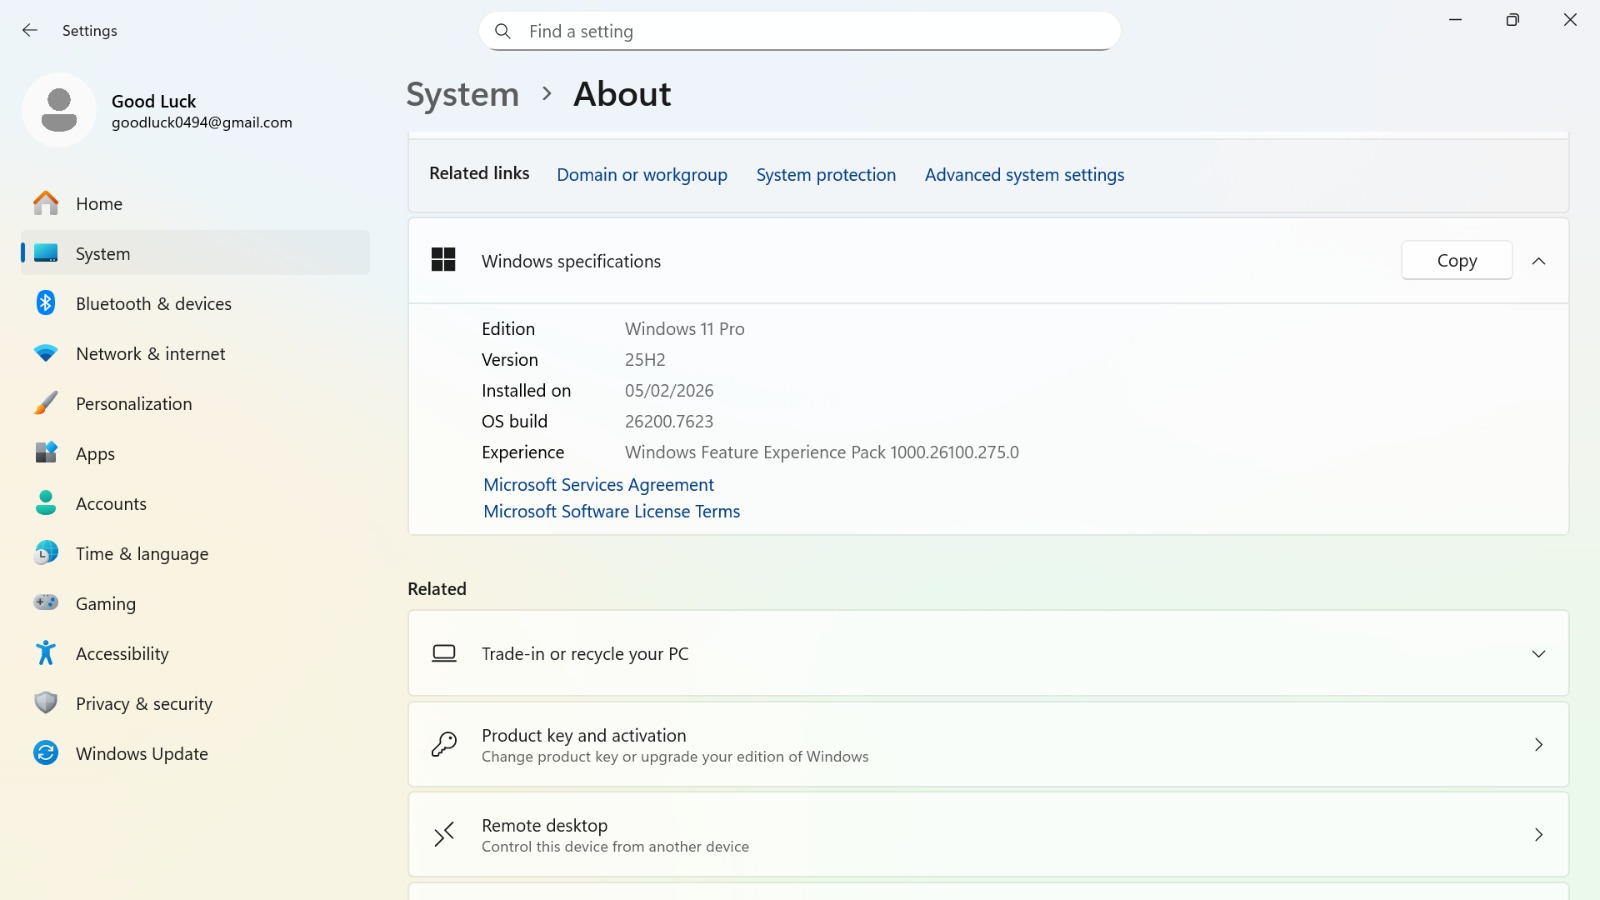Screen dimensions: 1600x900
Task: Click the Apps icon in sidebar
Action: click(x=46, y=453)
